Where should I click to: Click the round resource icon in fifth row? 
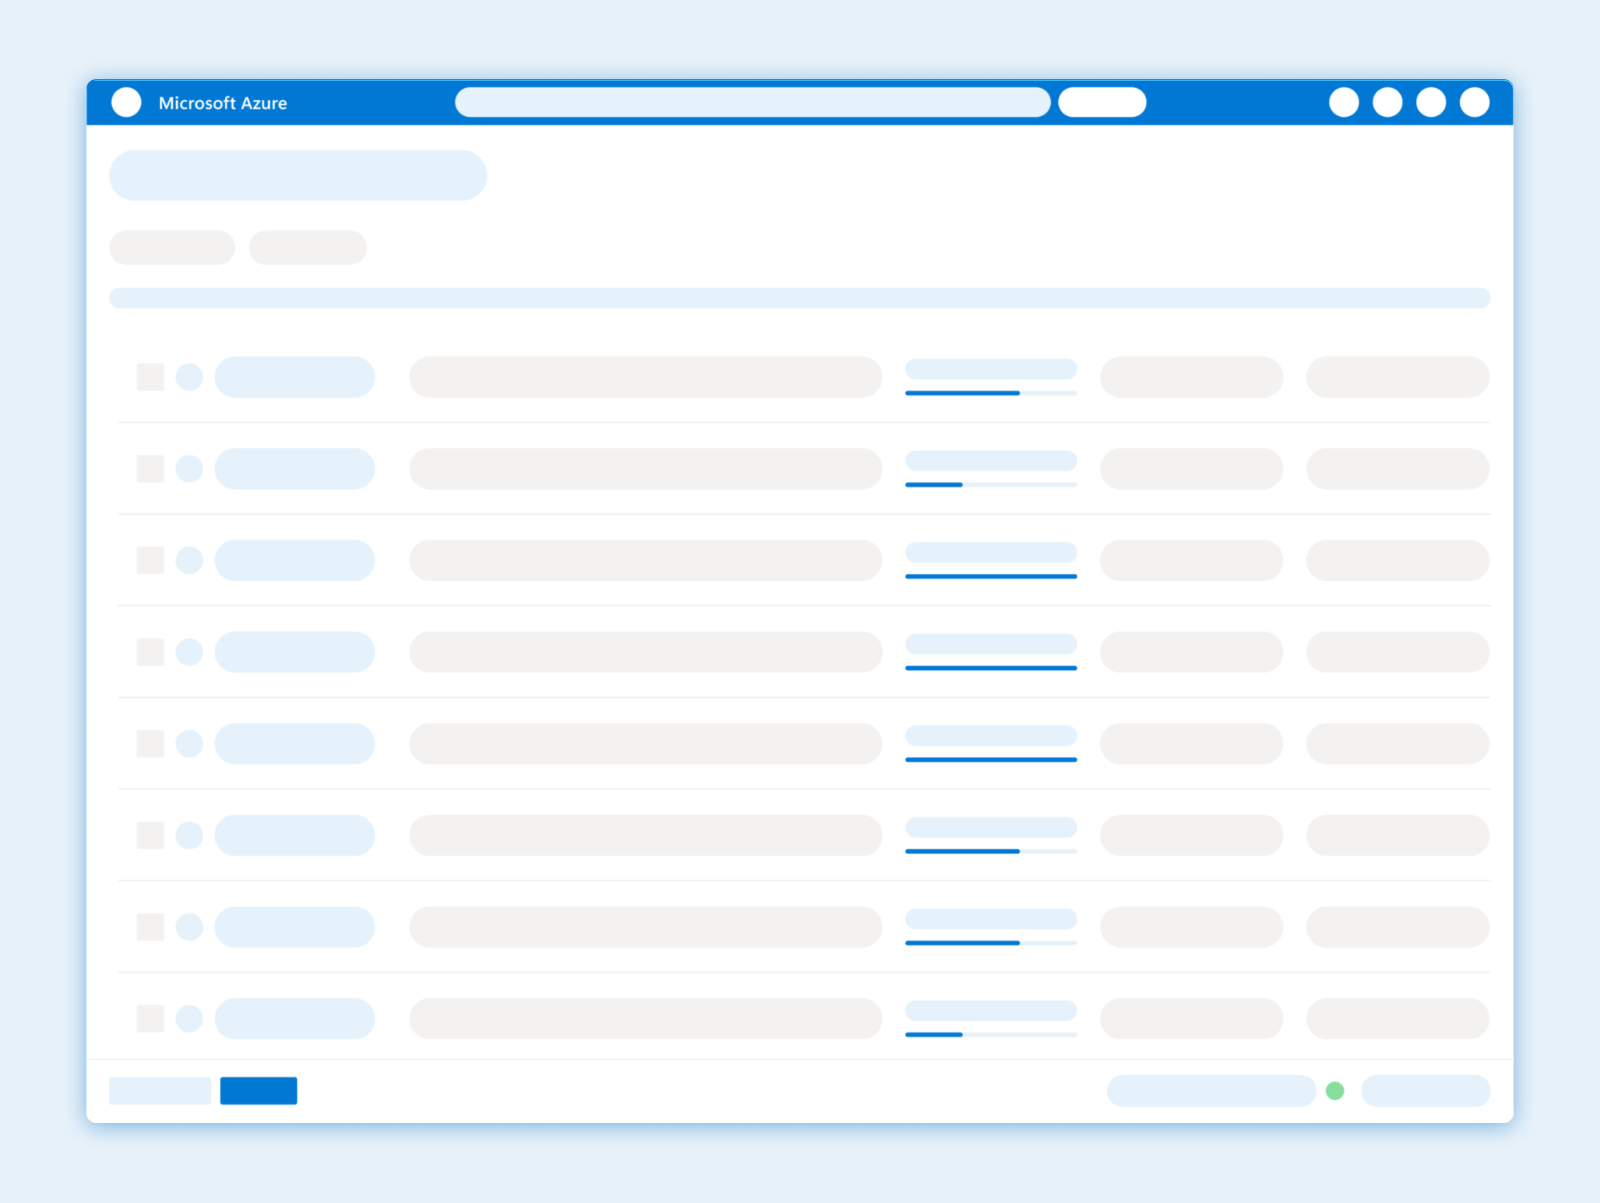[189, 744]
